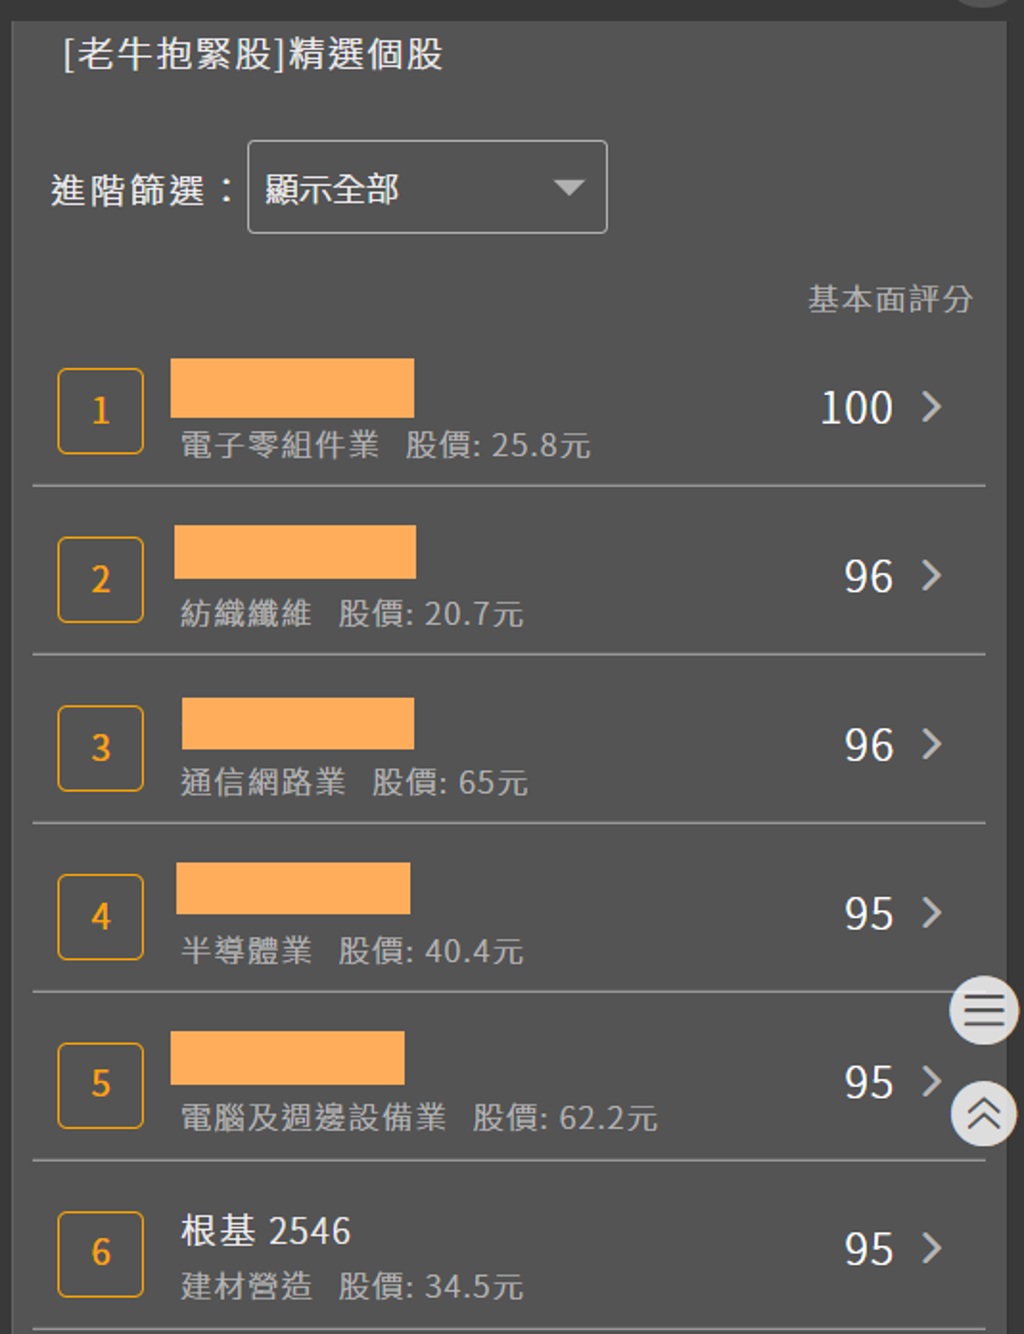Viewport: 1024px width, 1334px height.
Task: Open masked stock name in 電子零組件業 row
Action: click(292, 388)
